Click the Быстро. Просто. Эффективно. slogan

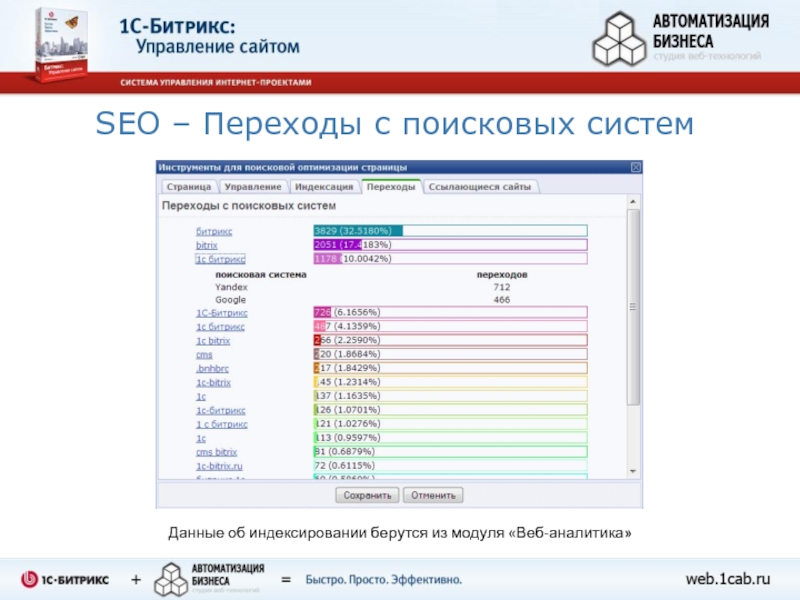[384, 580]
